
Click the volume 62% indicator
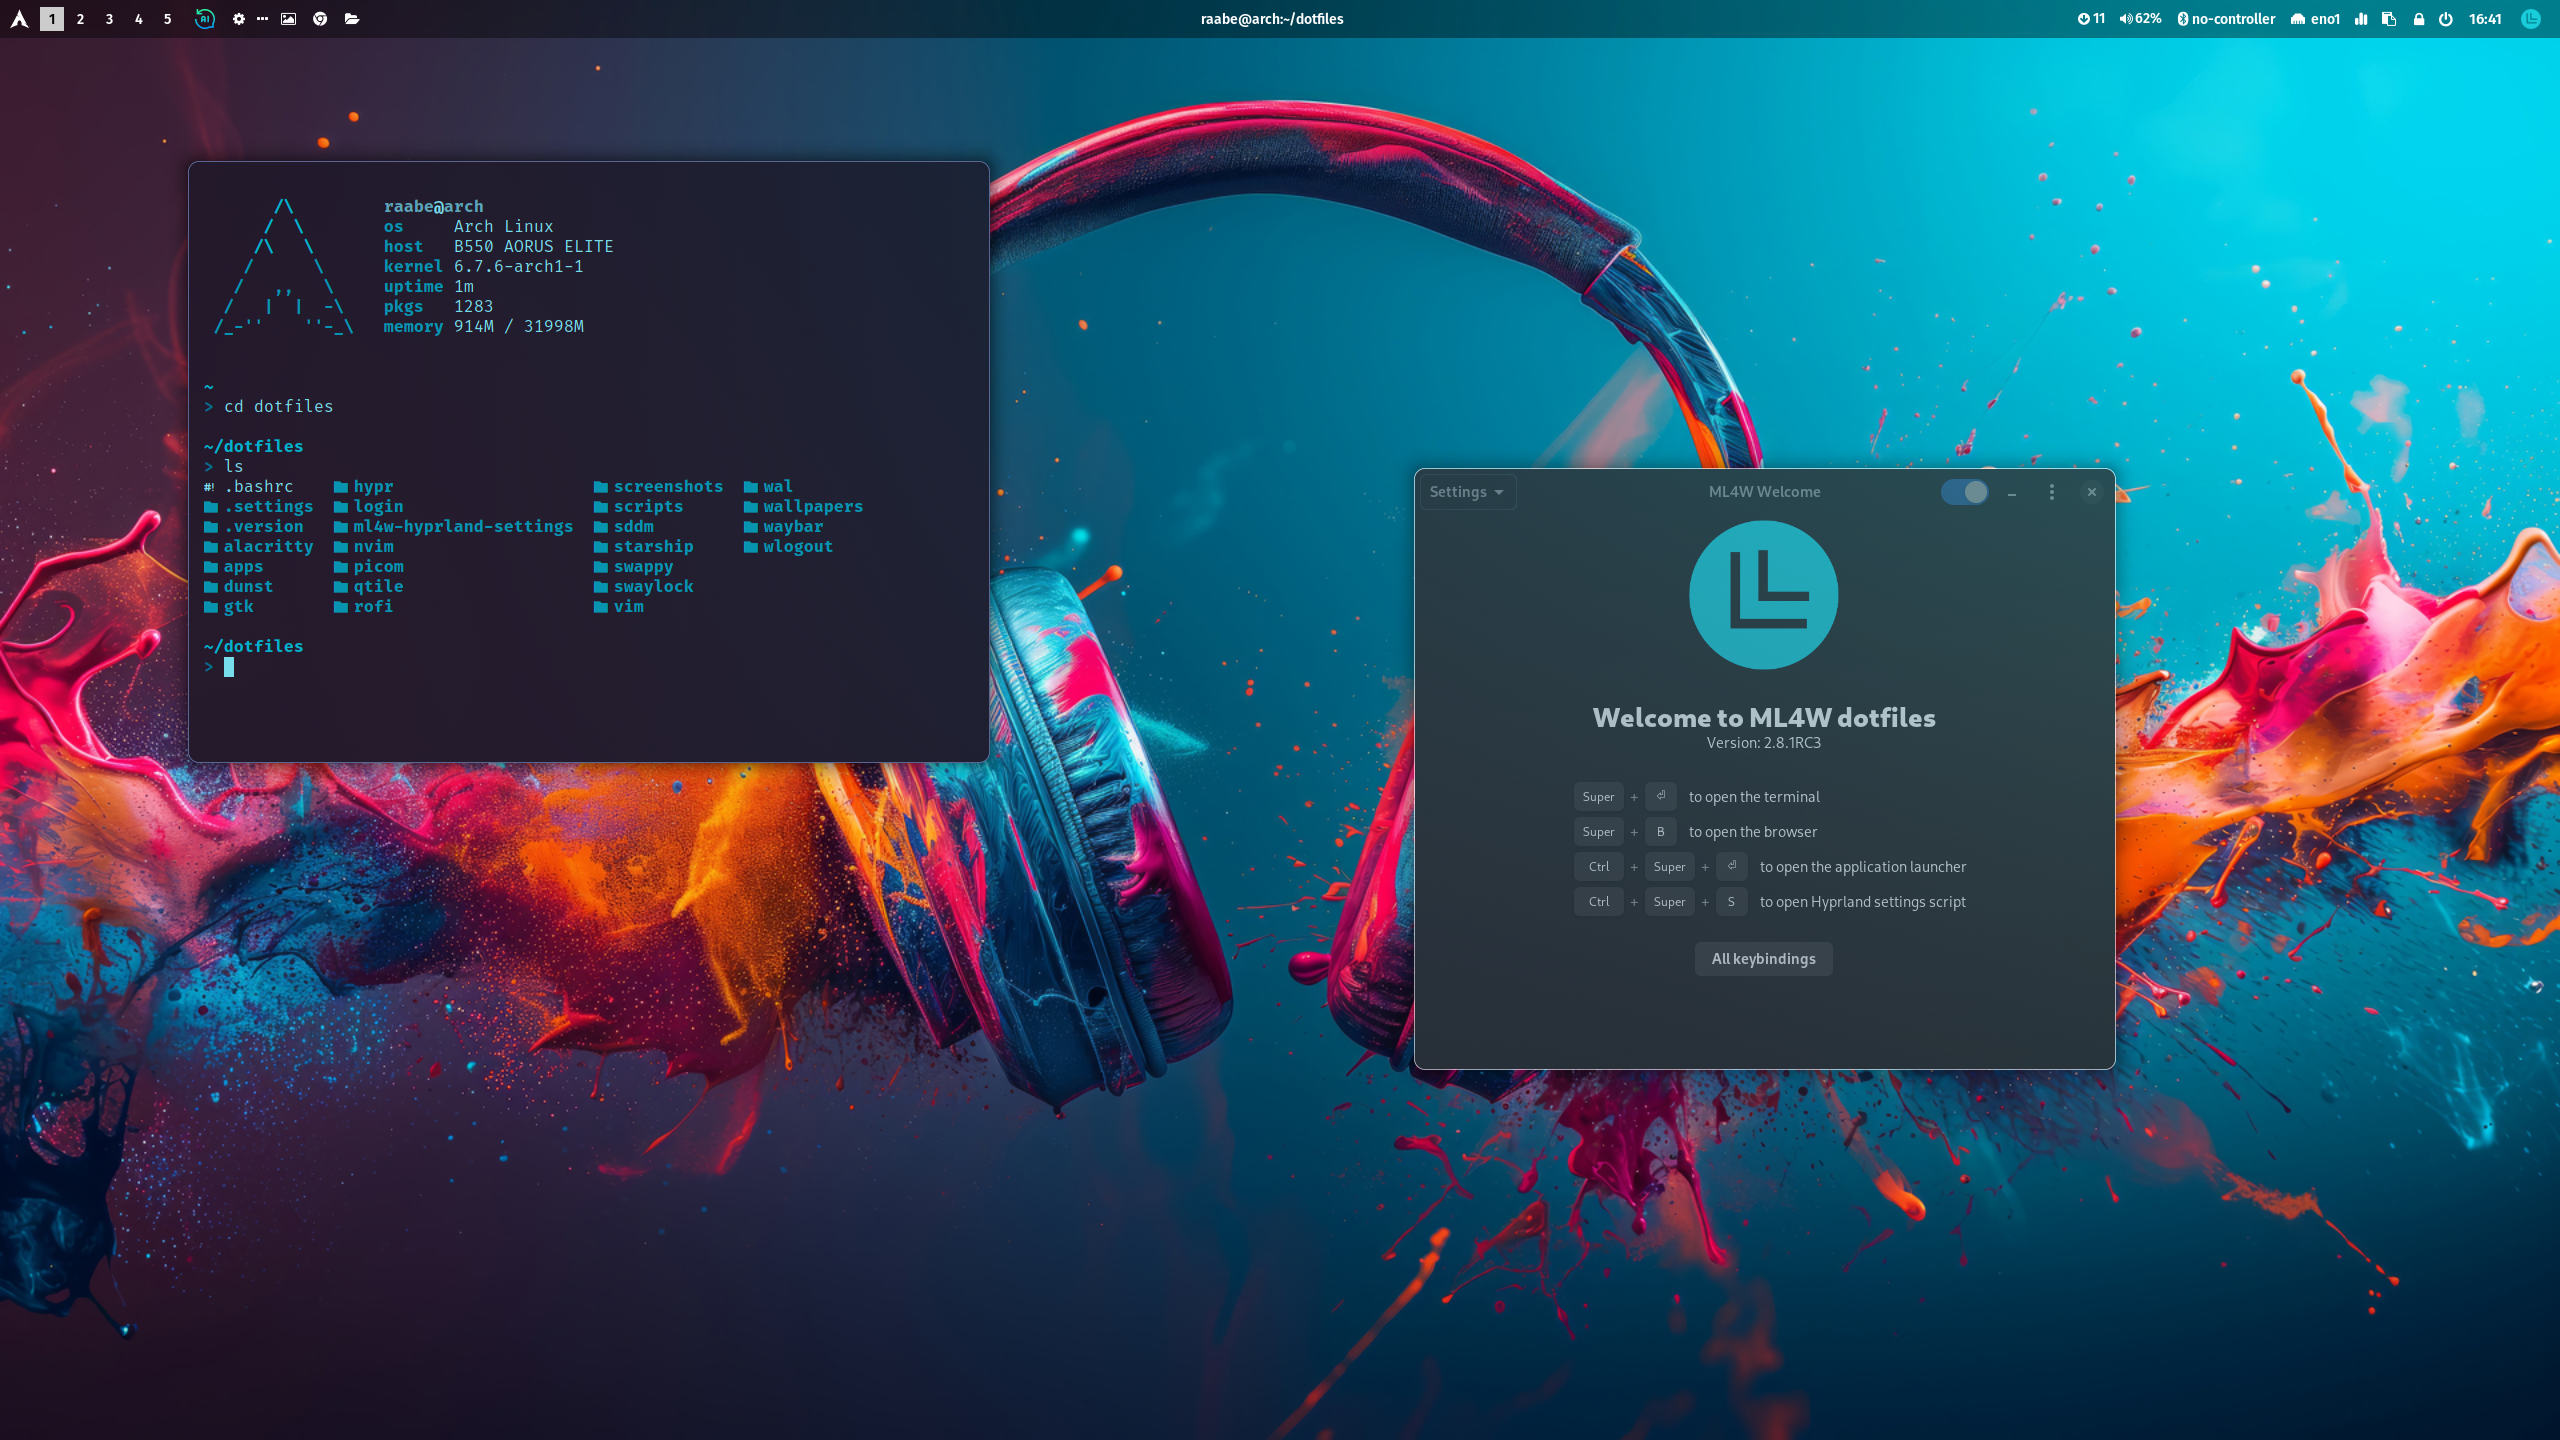(x=2140, y=19)
